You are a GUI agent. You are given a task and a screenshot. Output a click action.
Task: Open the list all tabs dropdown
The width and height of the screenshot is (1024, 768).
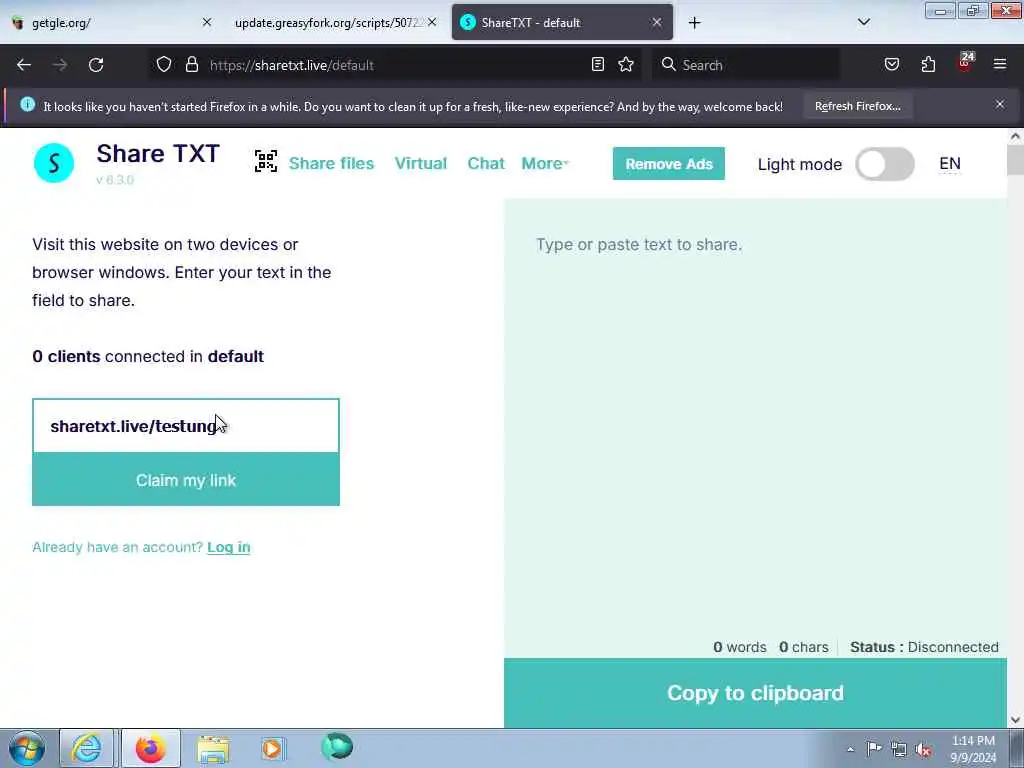864,22
